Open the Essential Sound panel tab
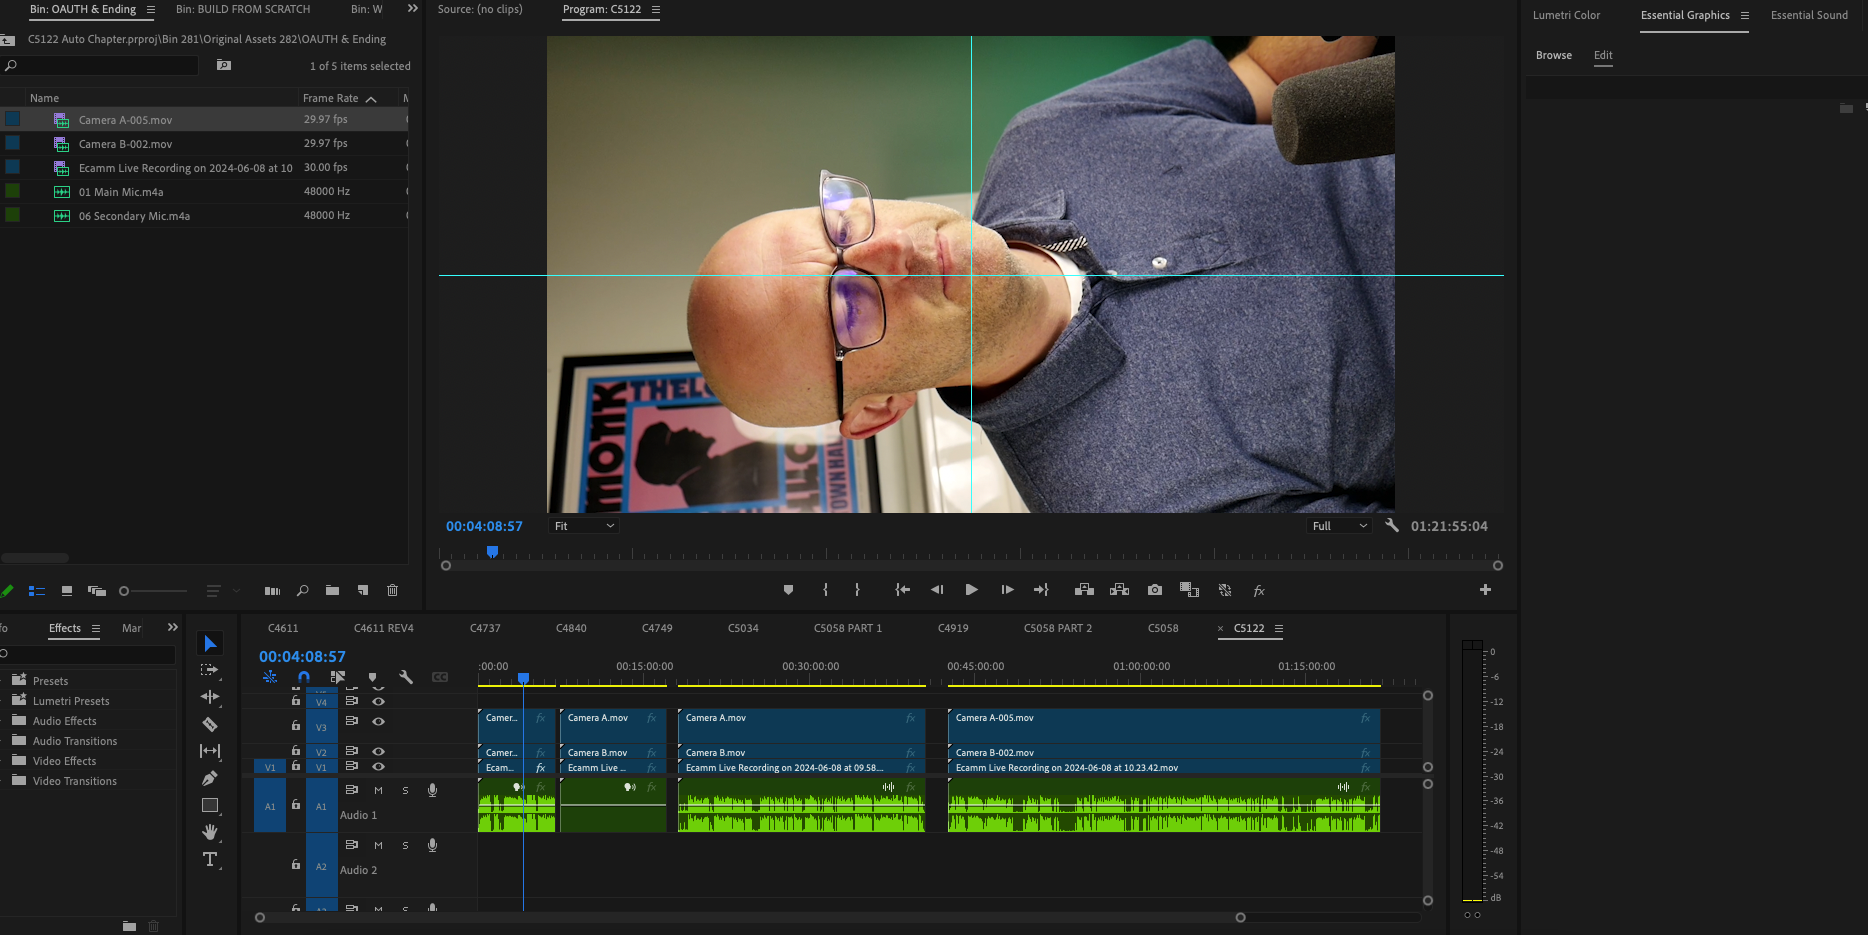 coord(1809,15)
